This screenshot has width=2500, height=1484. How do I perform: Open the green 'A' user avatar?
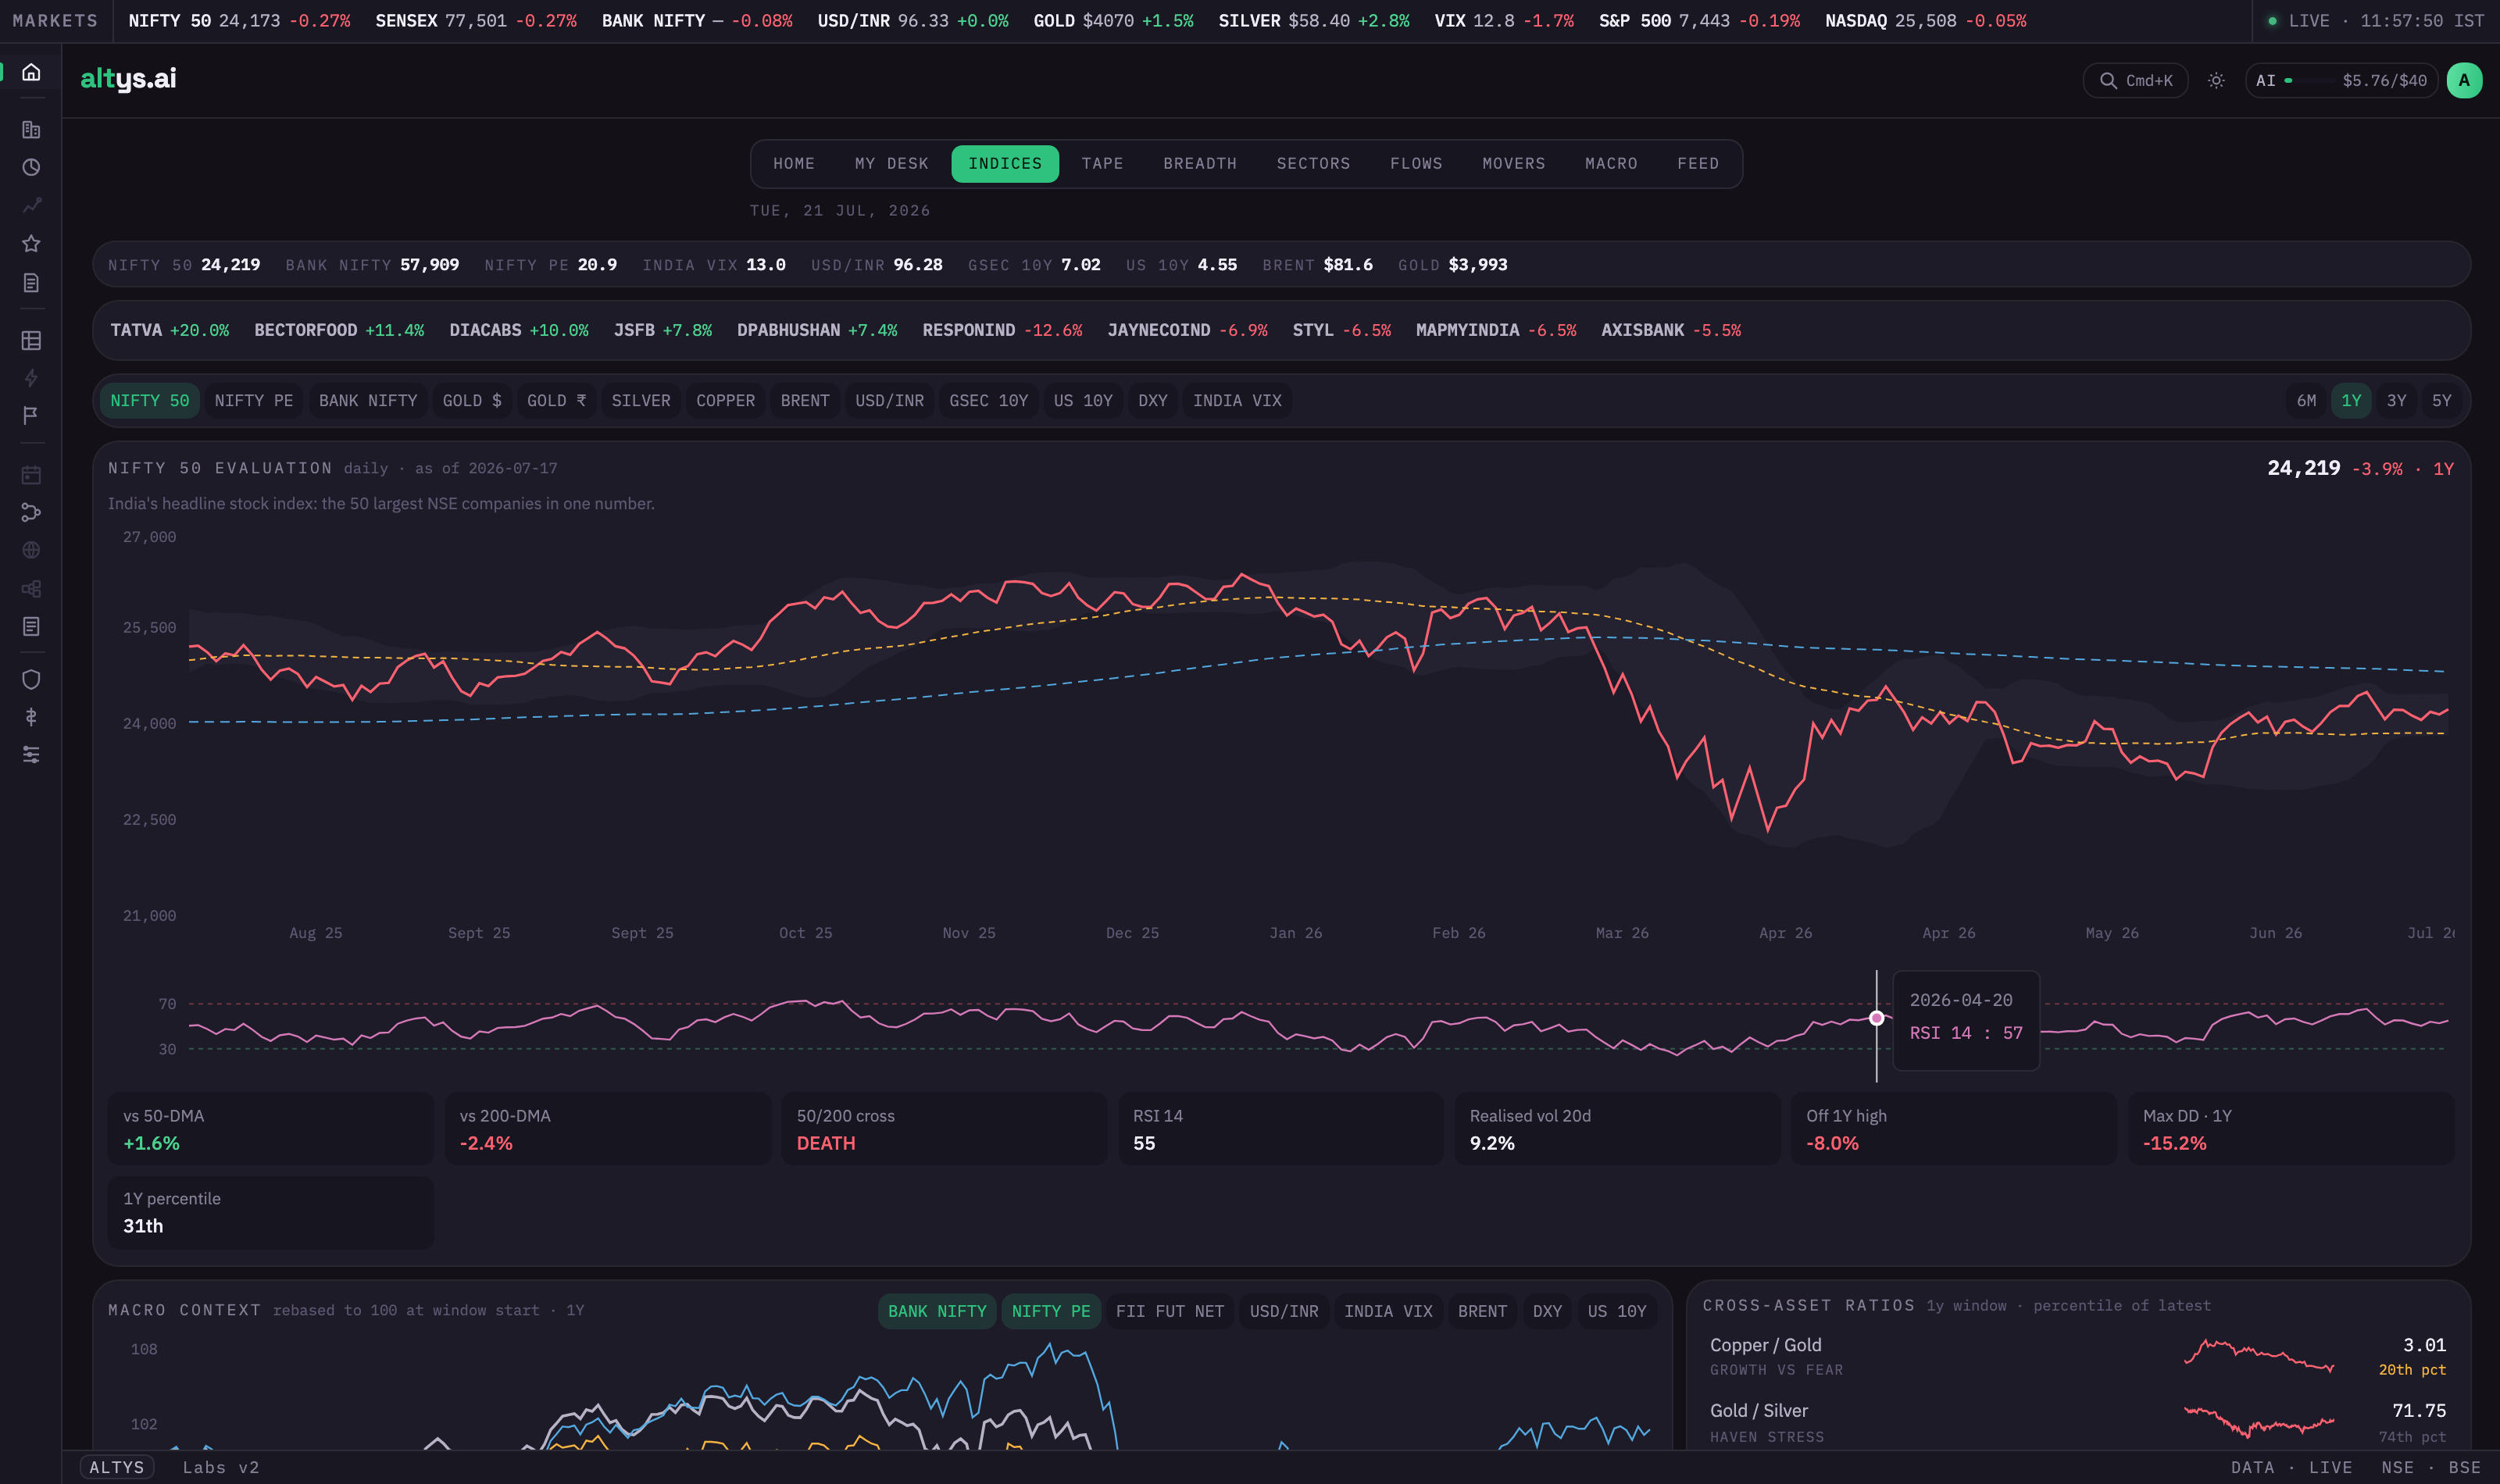pos(2464,81)
